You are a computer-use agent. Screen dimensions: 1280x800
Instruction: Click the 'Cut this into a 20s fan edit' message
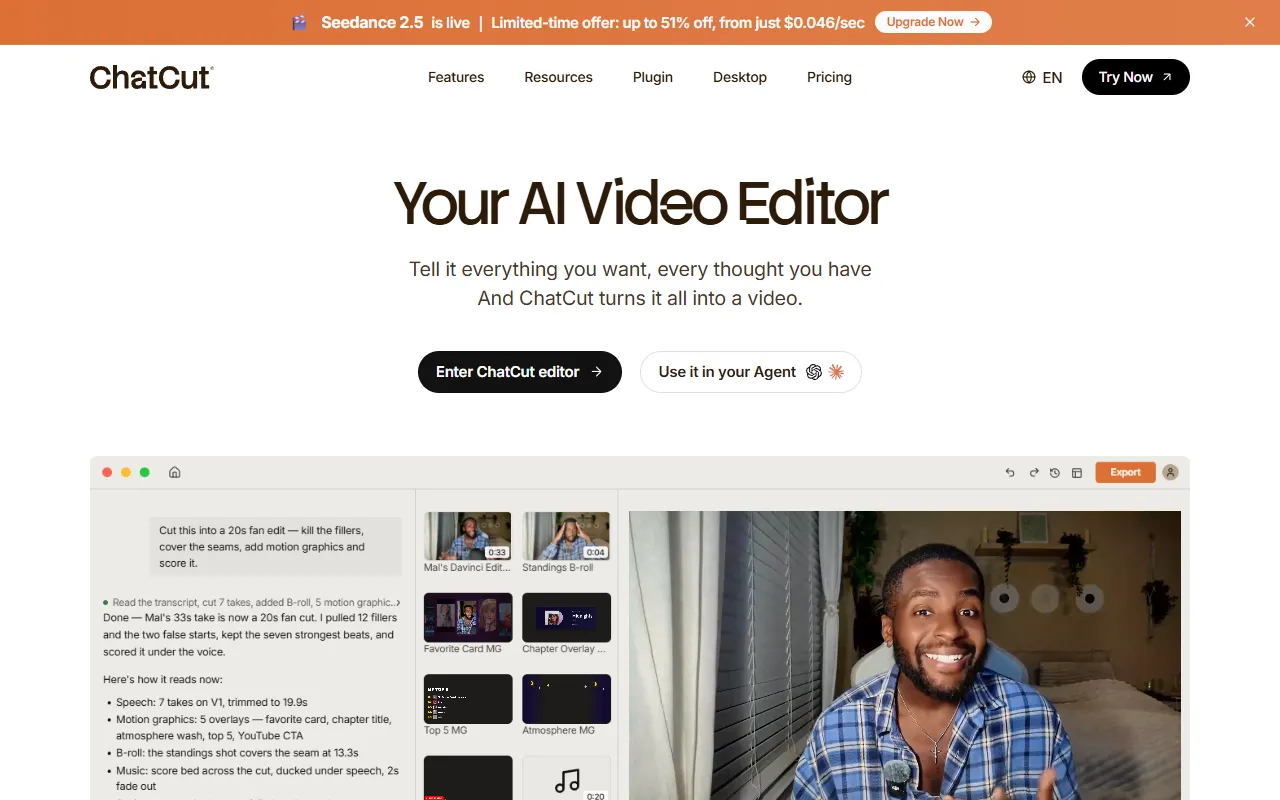[276, 546]
